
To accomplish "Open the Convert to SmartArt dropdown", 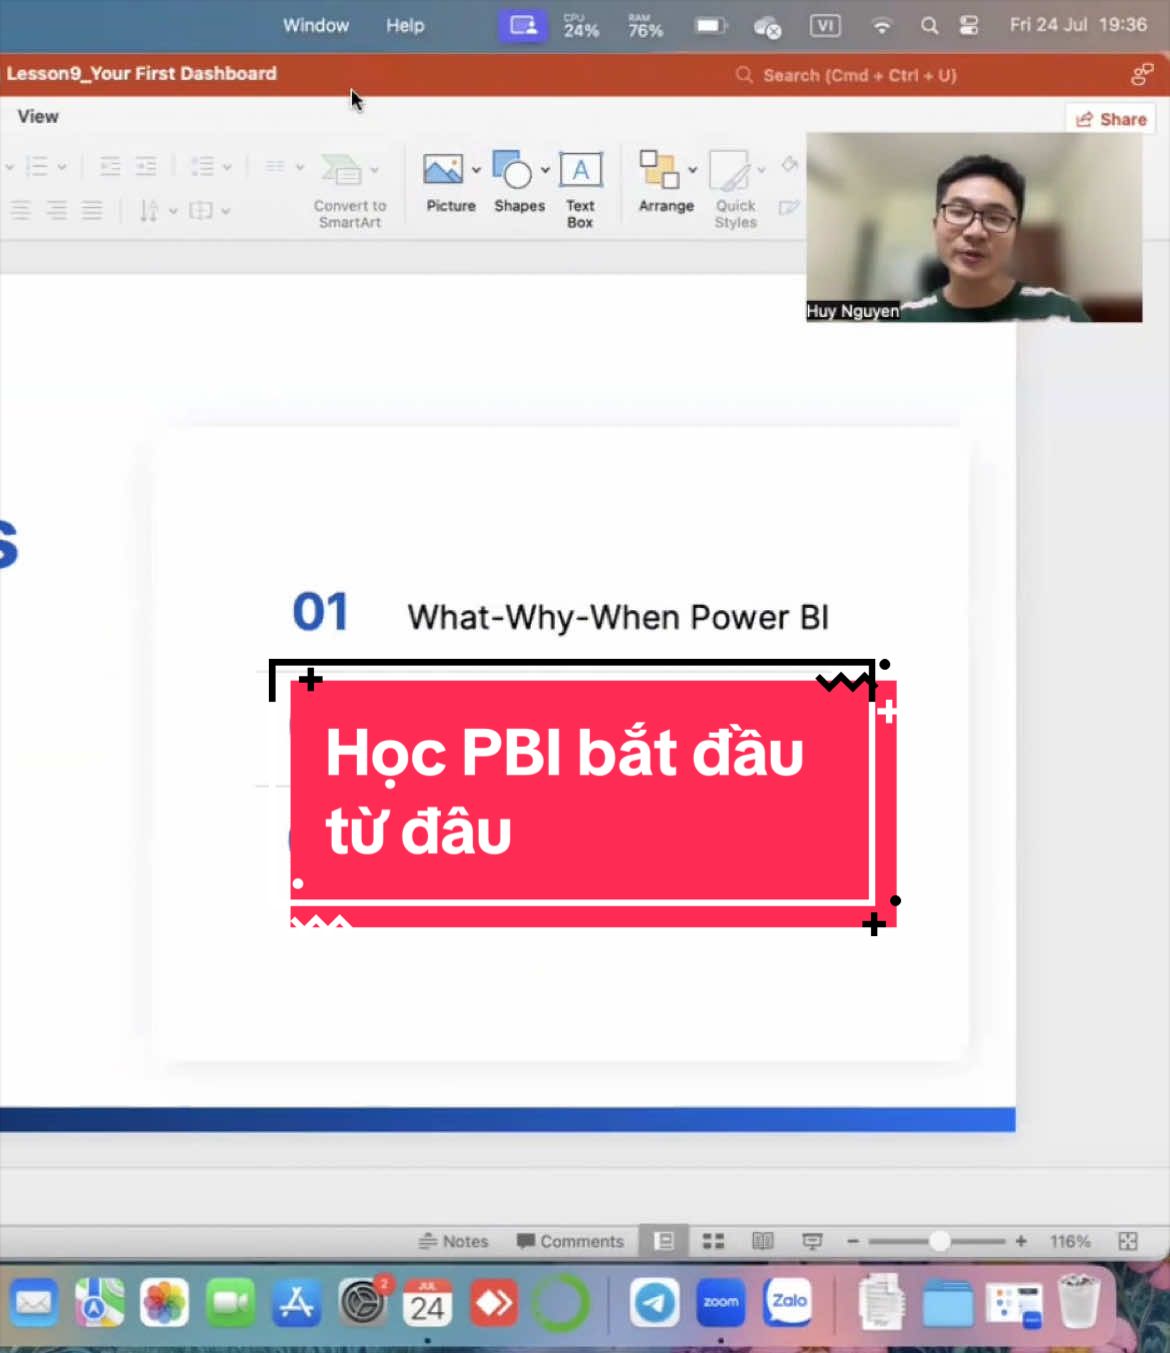I will tap(374, 170).
